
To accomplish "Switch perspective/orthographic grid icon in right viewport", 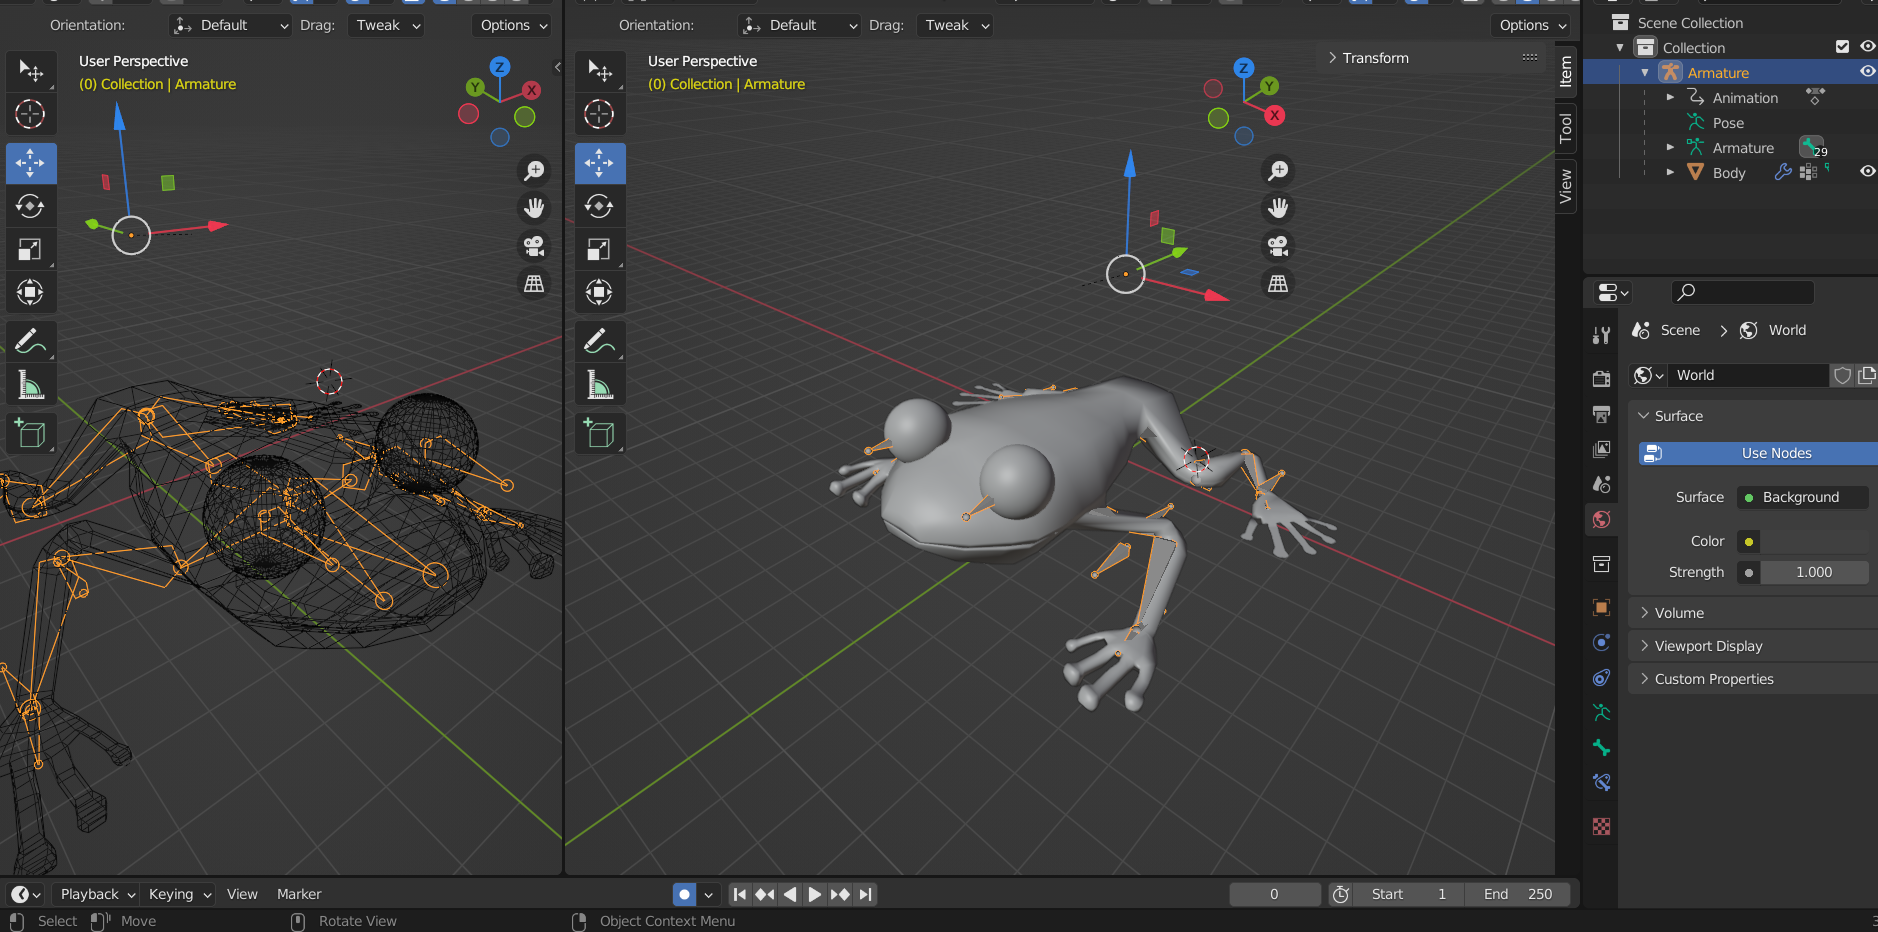I will coord(1278,284).
